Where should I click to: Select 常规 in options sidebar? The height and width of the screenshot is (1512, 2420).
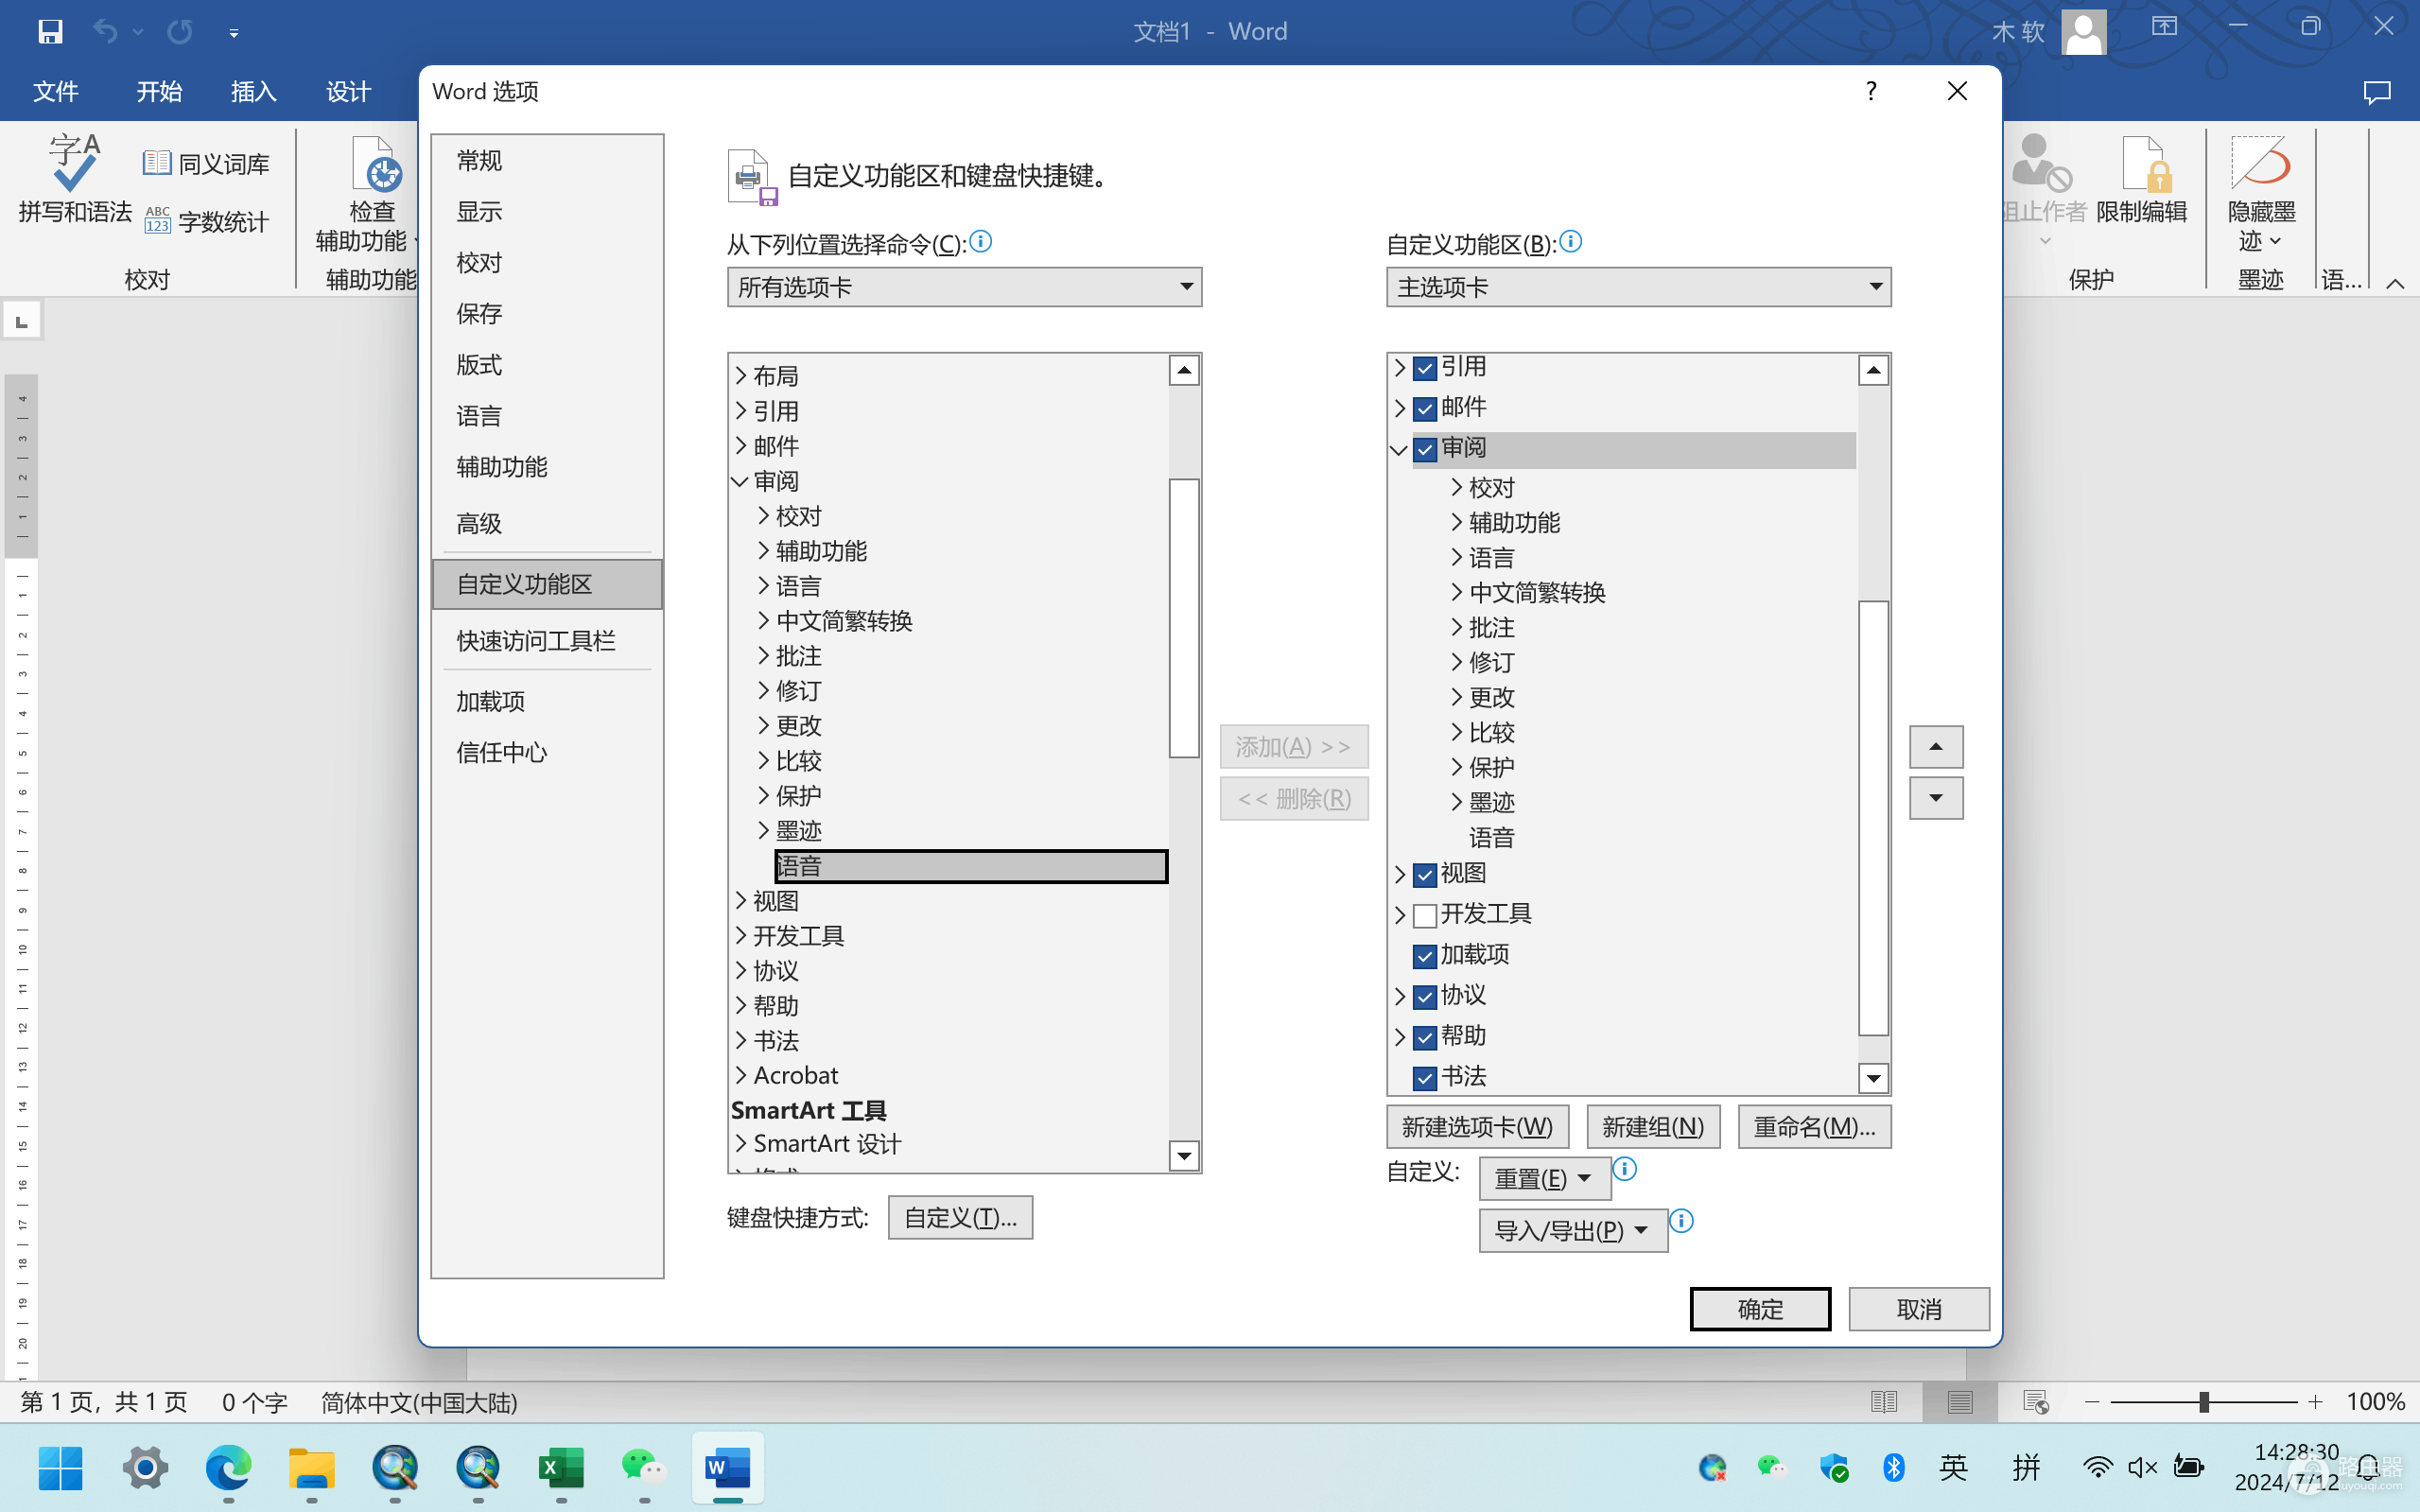point(547,160)
